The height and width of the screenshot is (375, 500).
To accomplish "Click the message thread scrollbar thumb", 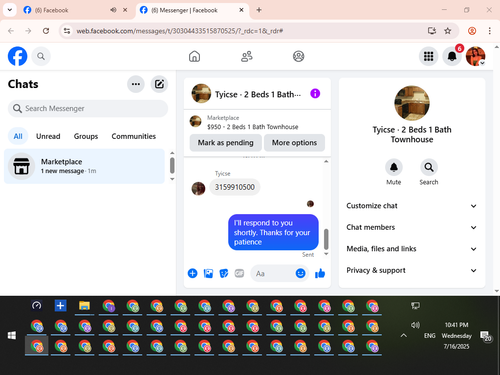I will point(326,239).
